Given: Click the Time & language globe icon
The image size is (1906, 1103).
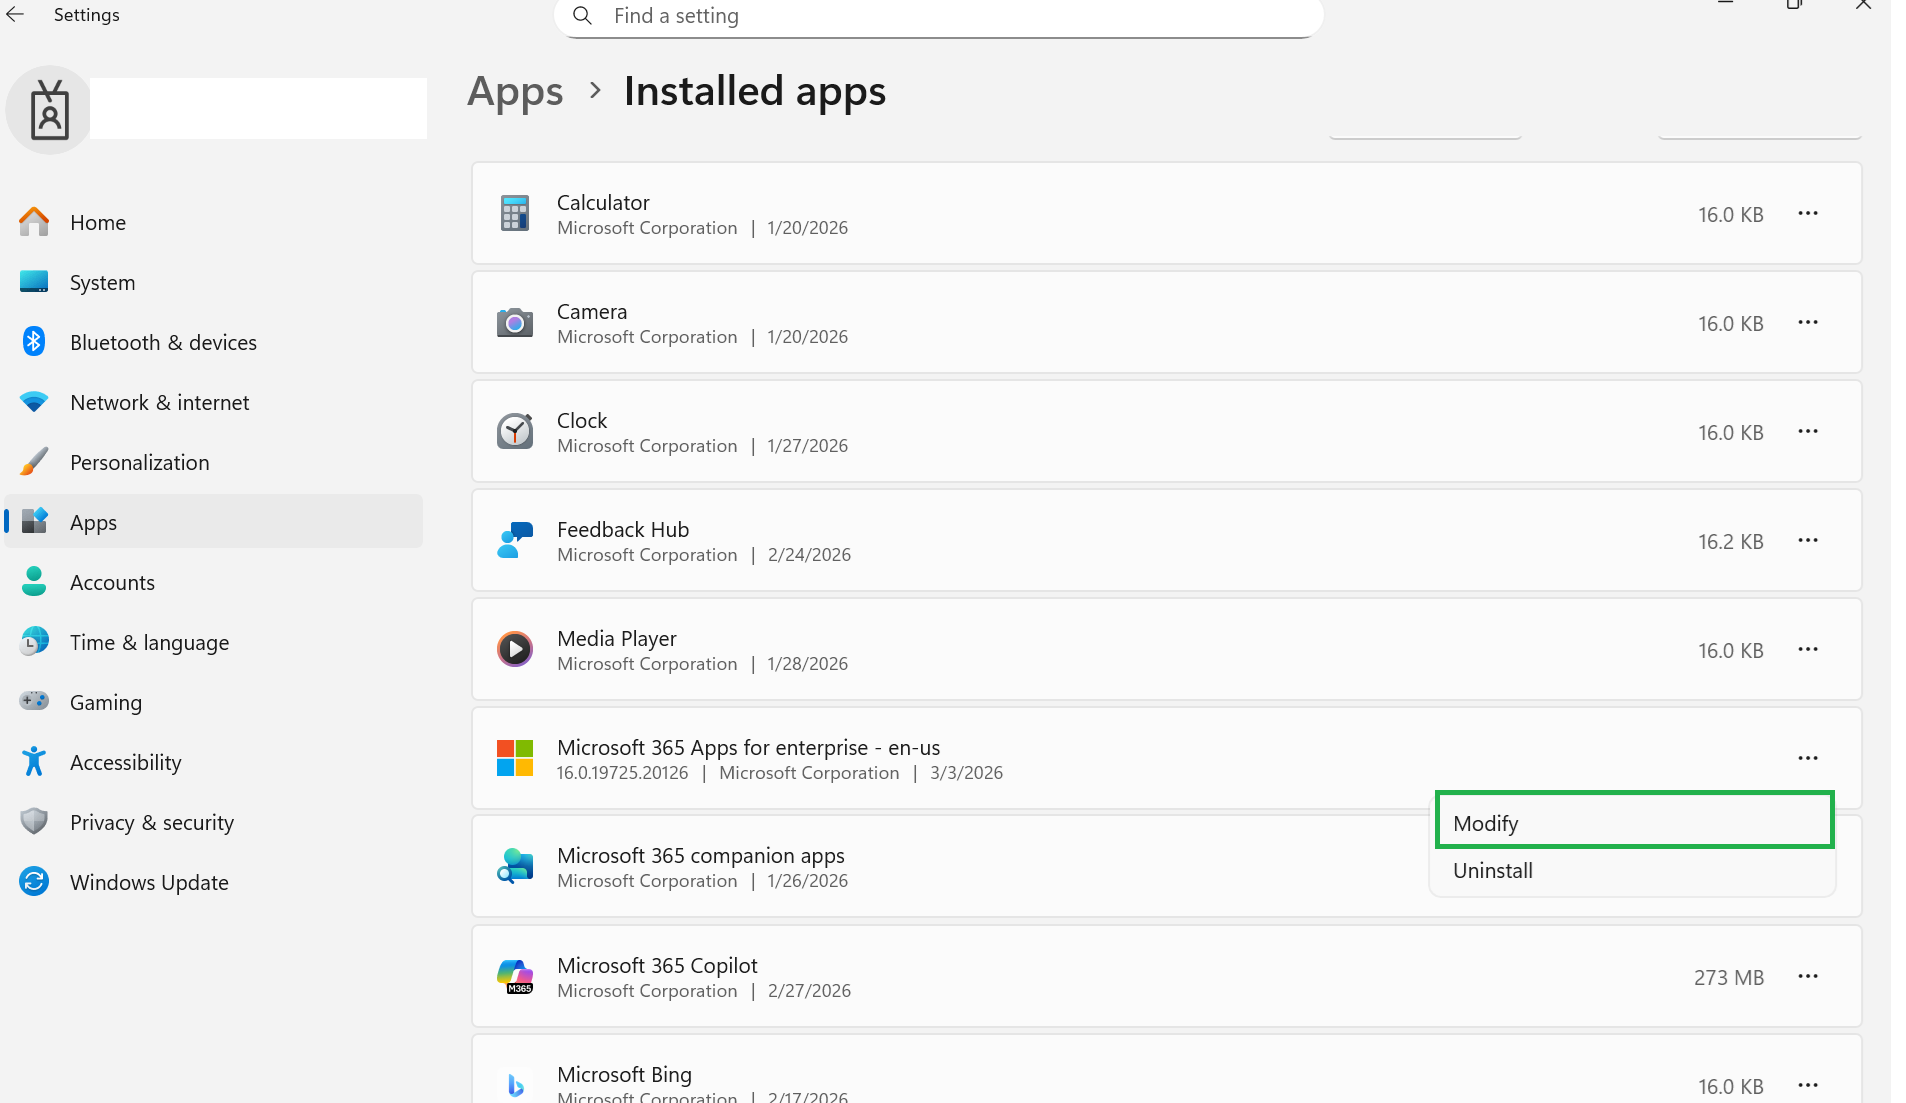Looking at the screenshot, I should (x=34, y=642).
